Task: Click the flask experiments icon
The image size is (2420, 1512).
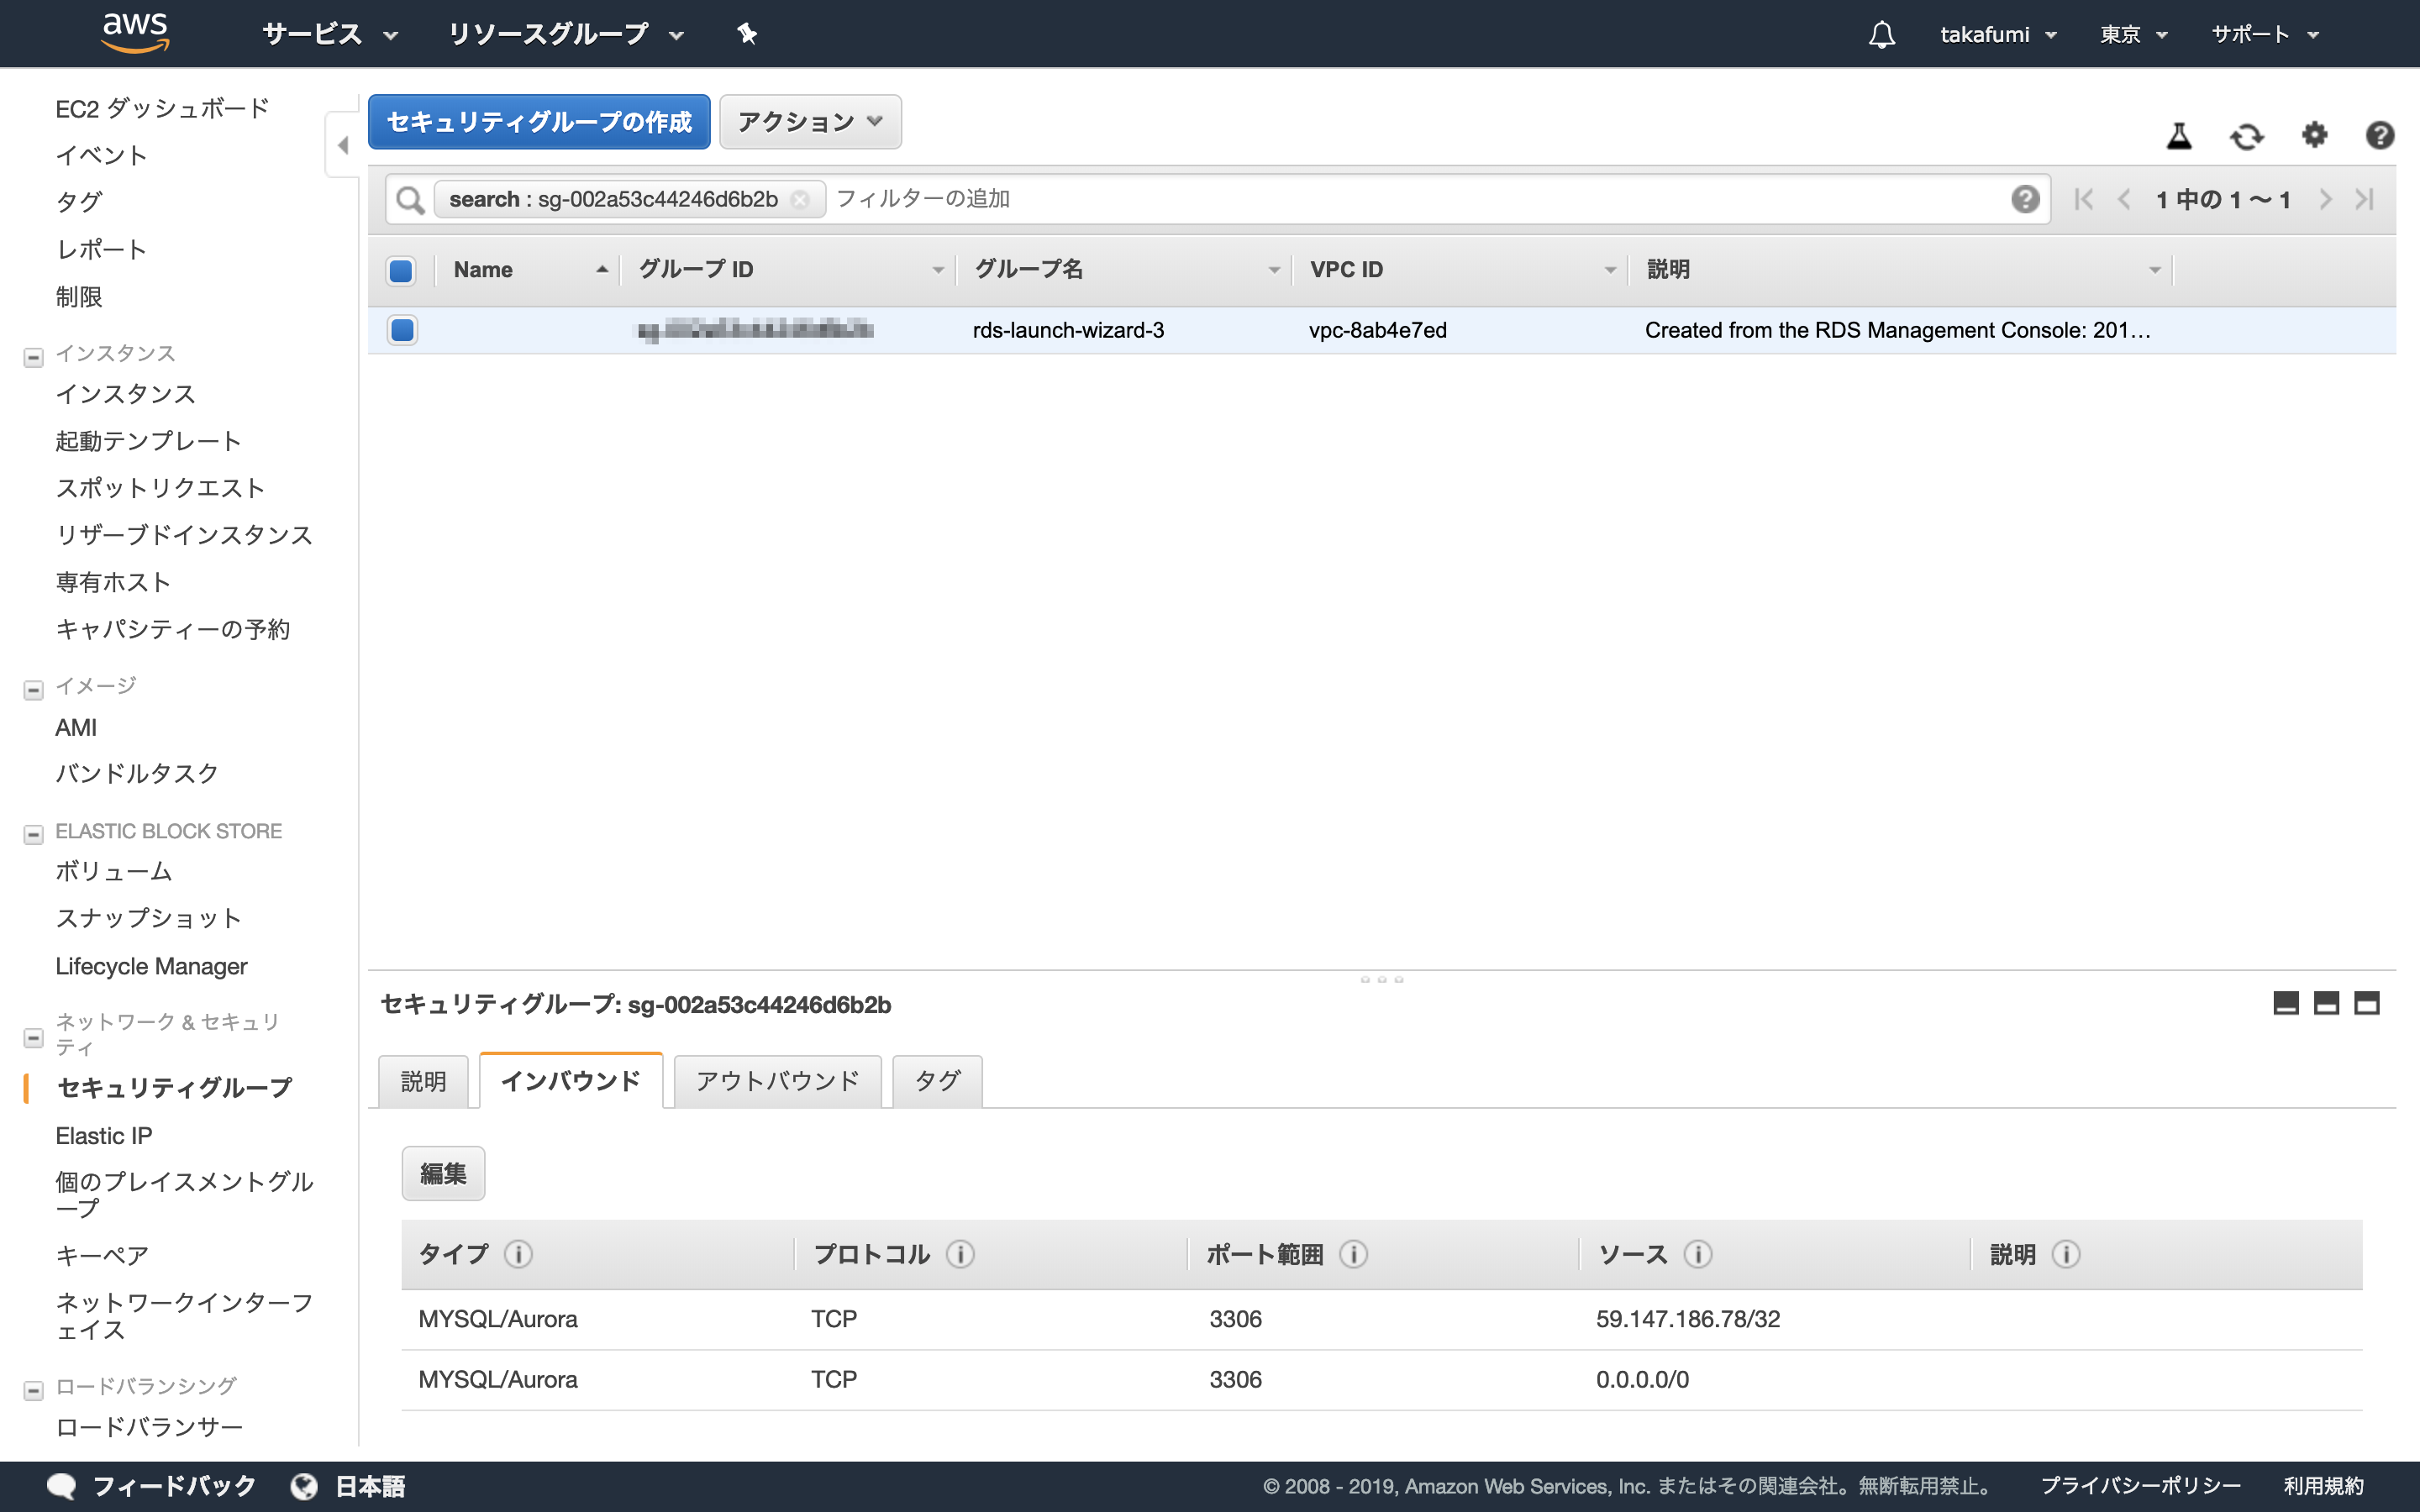Action: click(x=2179, y=135)
